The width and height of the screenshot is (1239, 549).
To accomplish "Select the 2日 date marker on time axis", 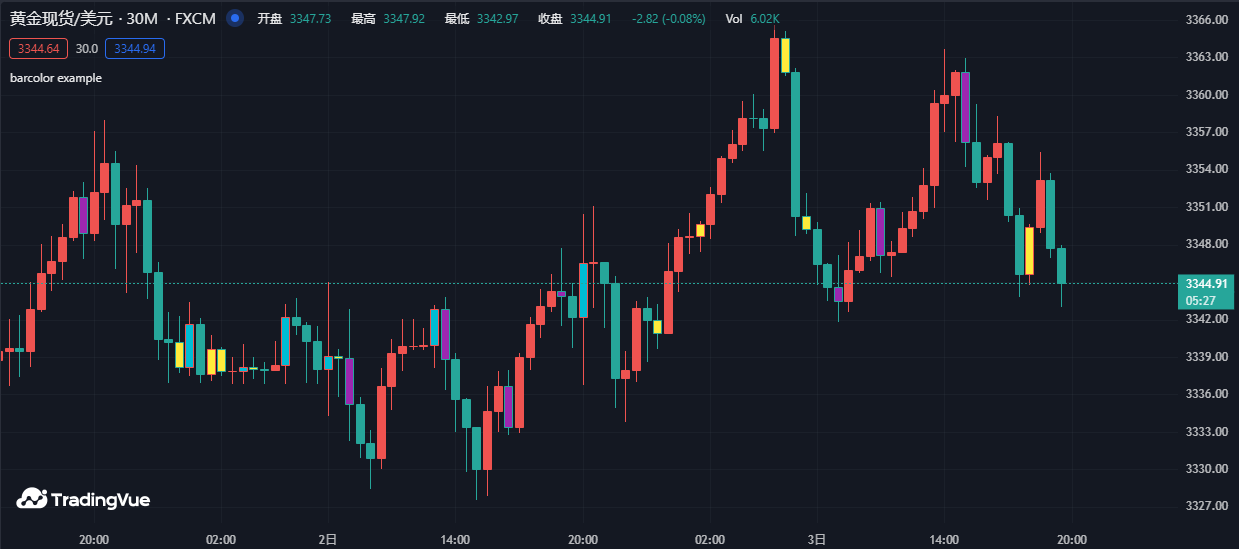I will point(328,539).
